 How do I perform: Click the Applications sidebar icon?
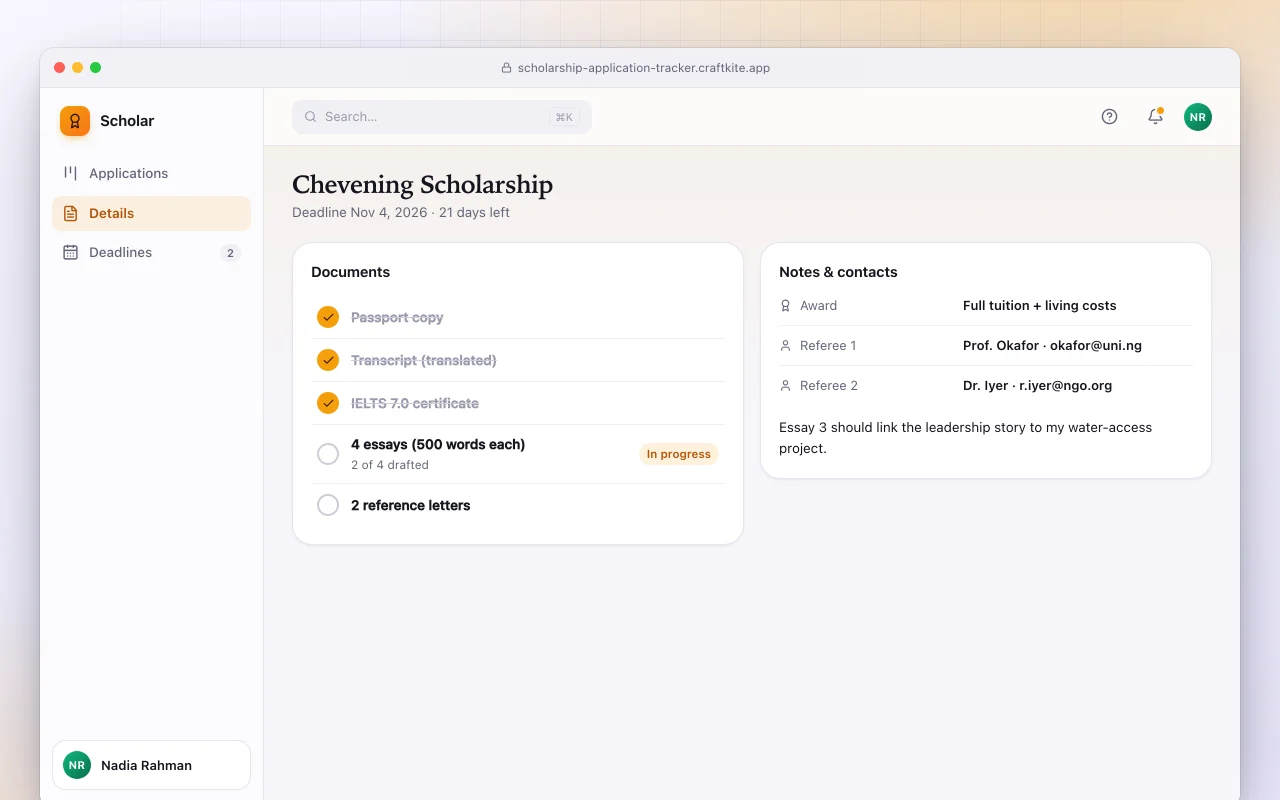point(70,173)
